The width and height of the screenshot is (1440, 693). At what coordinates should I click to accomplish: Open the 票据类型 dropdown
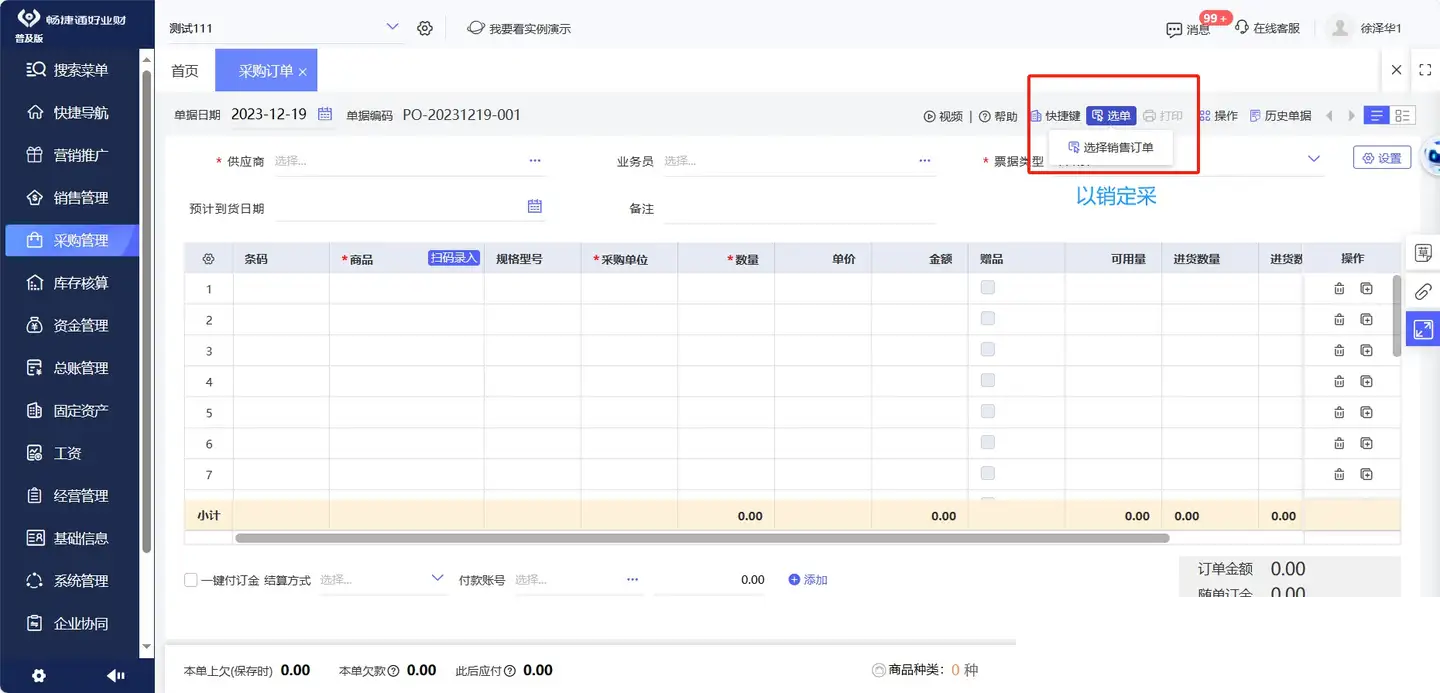pos(1313,159)
